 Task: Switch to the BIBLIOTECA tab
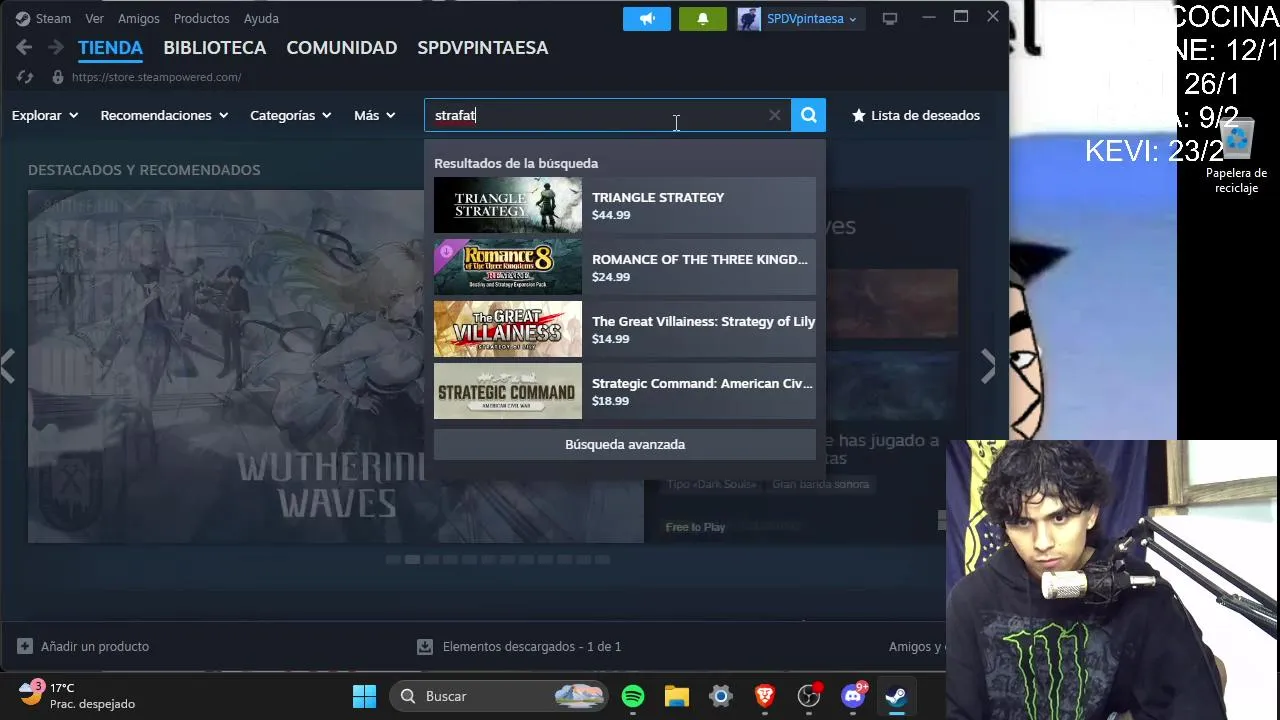click(214, 48)
